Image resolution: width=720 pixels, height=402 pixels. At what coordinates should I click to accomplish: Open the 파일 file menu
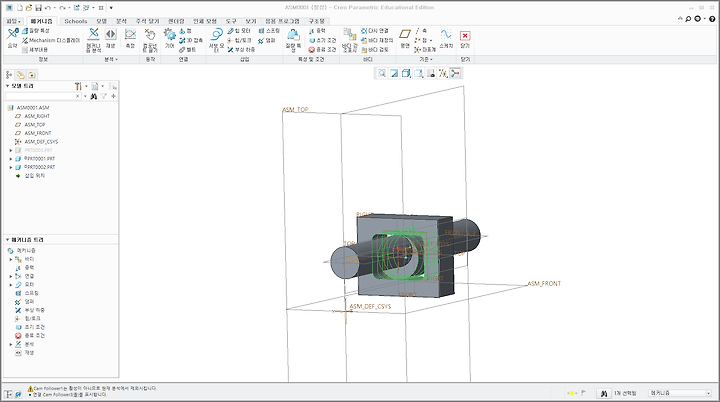[x=13, y=21]
